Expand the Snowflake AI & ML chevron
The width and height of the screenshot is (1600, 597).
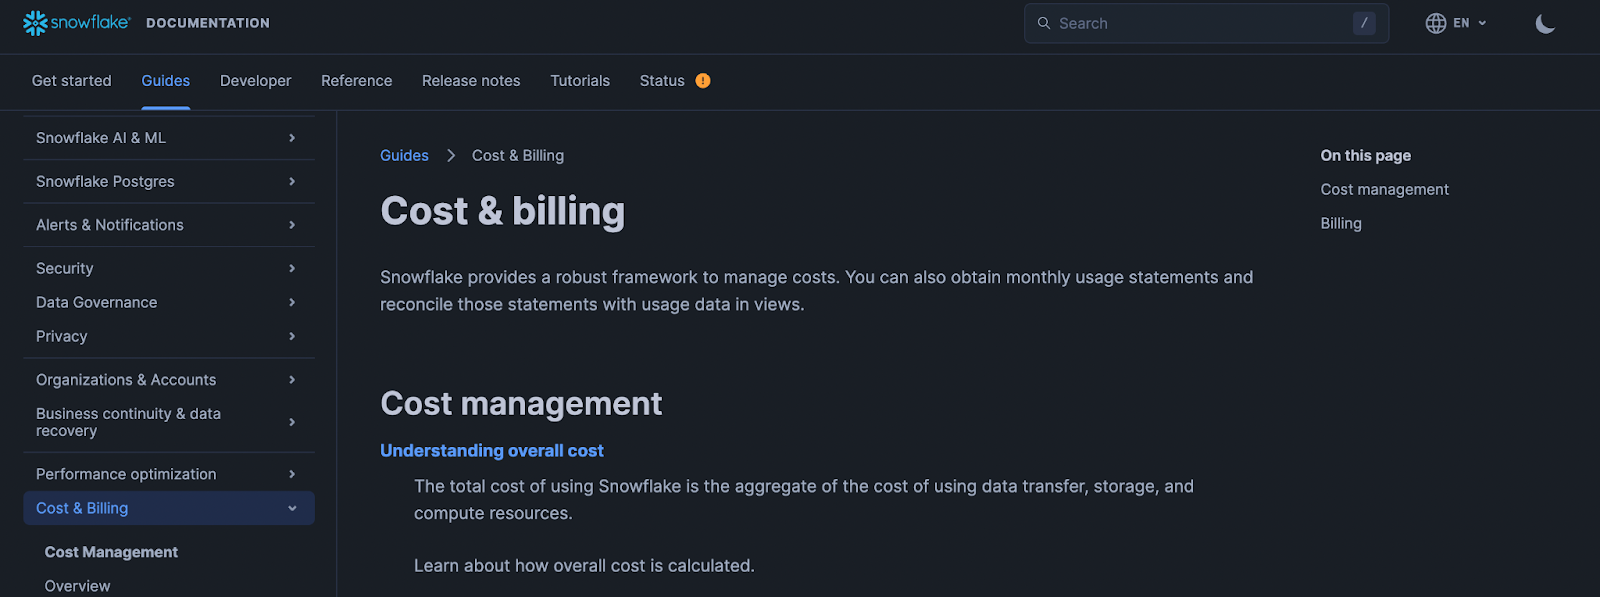click(x=292, y=138)
